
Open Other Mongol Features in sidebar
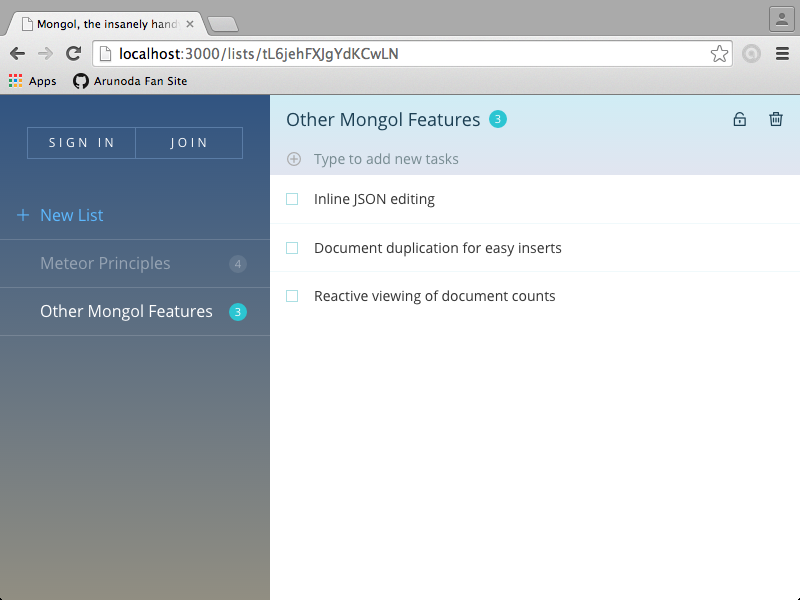point(135,312)
